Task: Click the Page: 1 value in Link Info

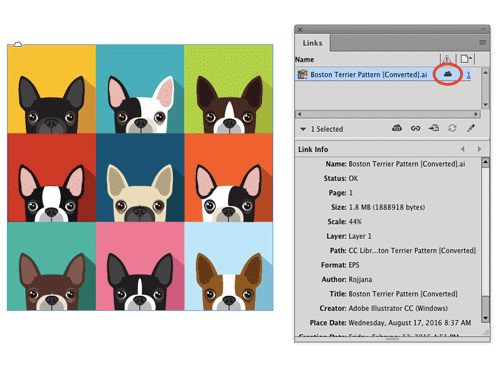Action: click(351, 193)
